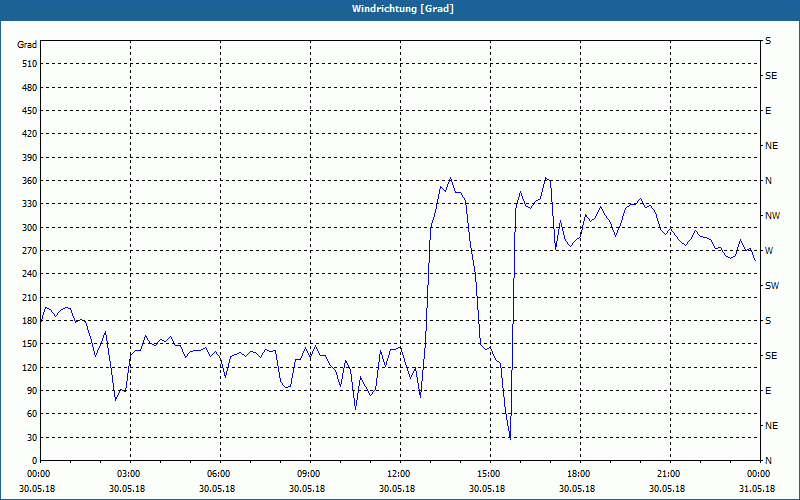This screenshot has height=500, width=800.
Task: Select the 390 y-axis value
Action: point(30,158)
